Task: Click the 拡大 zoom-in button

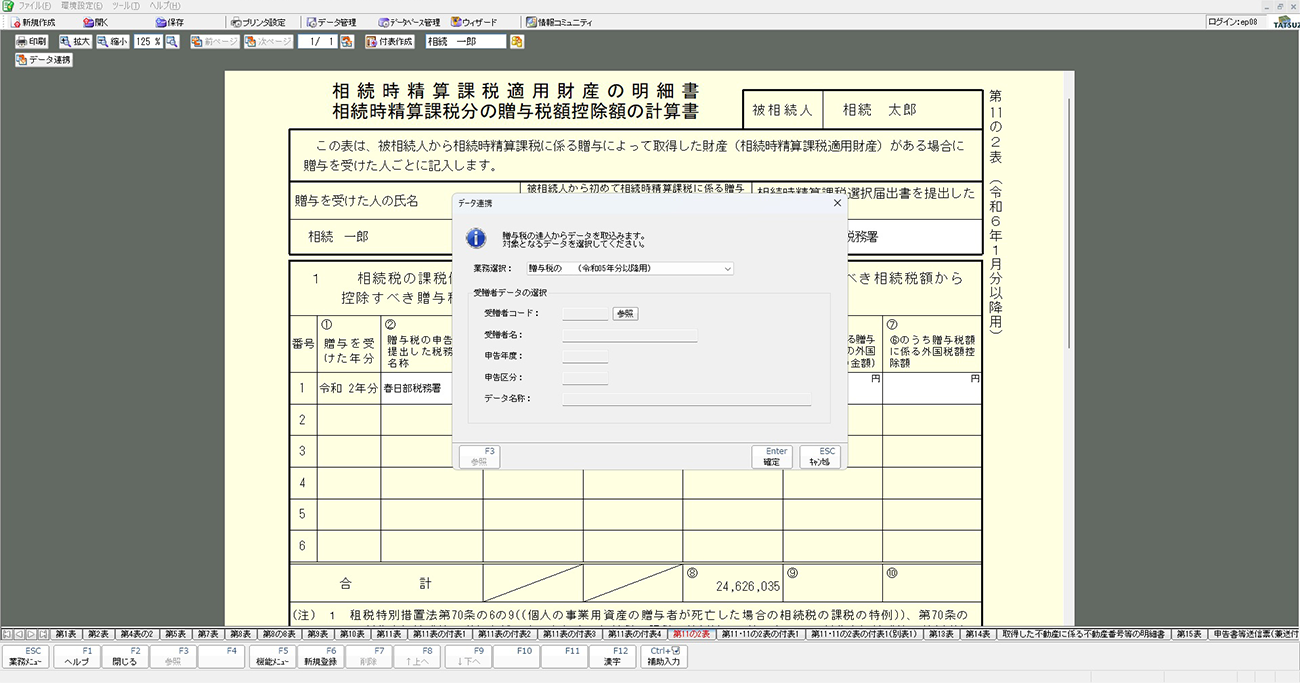Action: coord(75,42)
